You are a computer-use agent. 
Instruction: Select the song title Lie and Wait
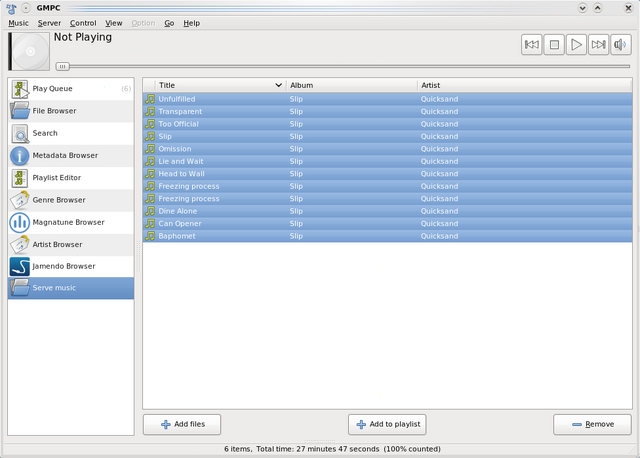click(181, 161)
